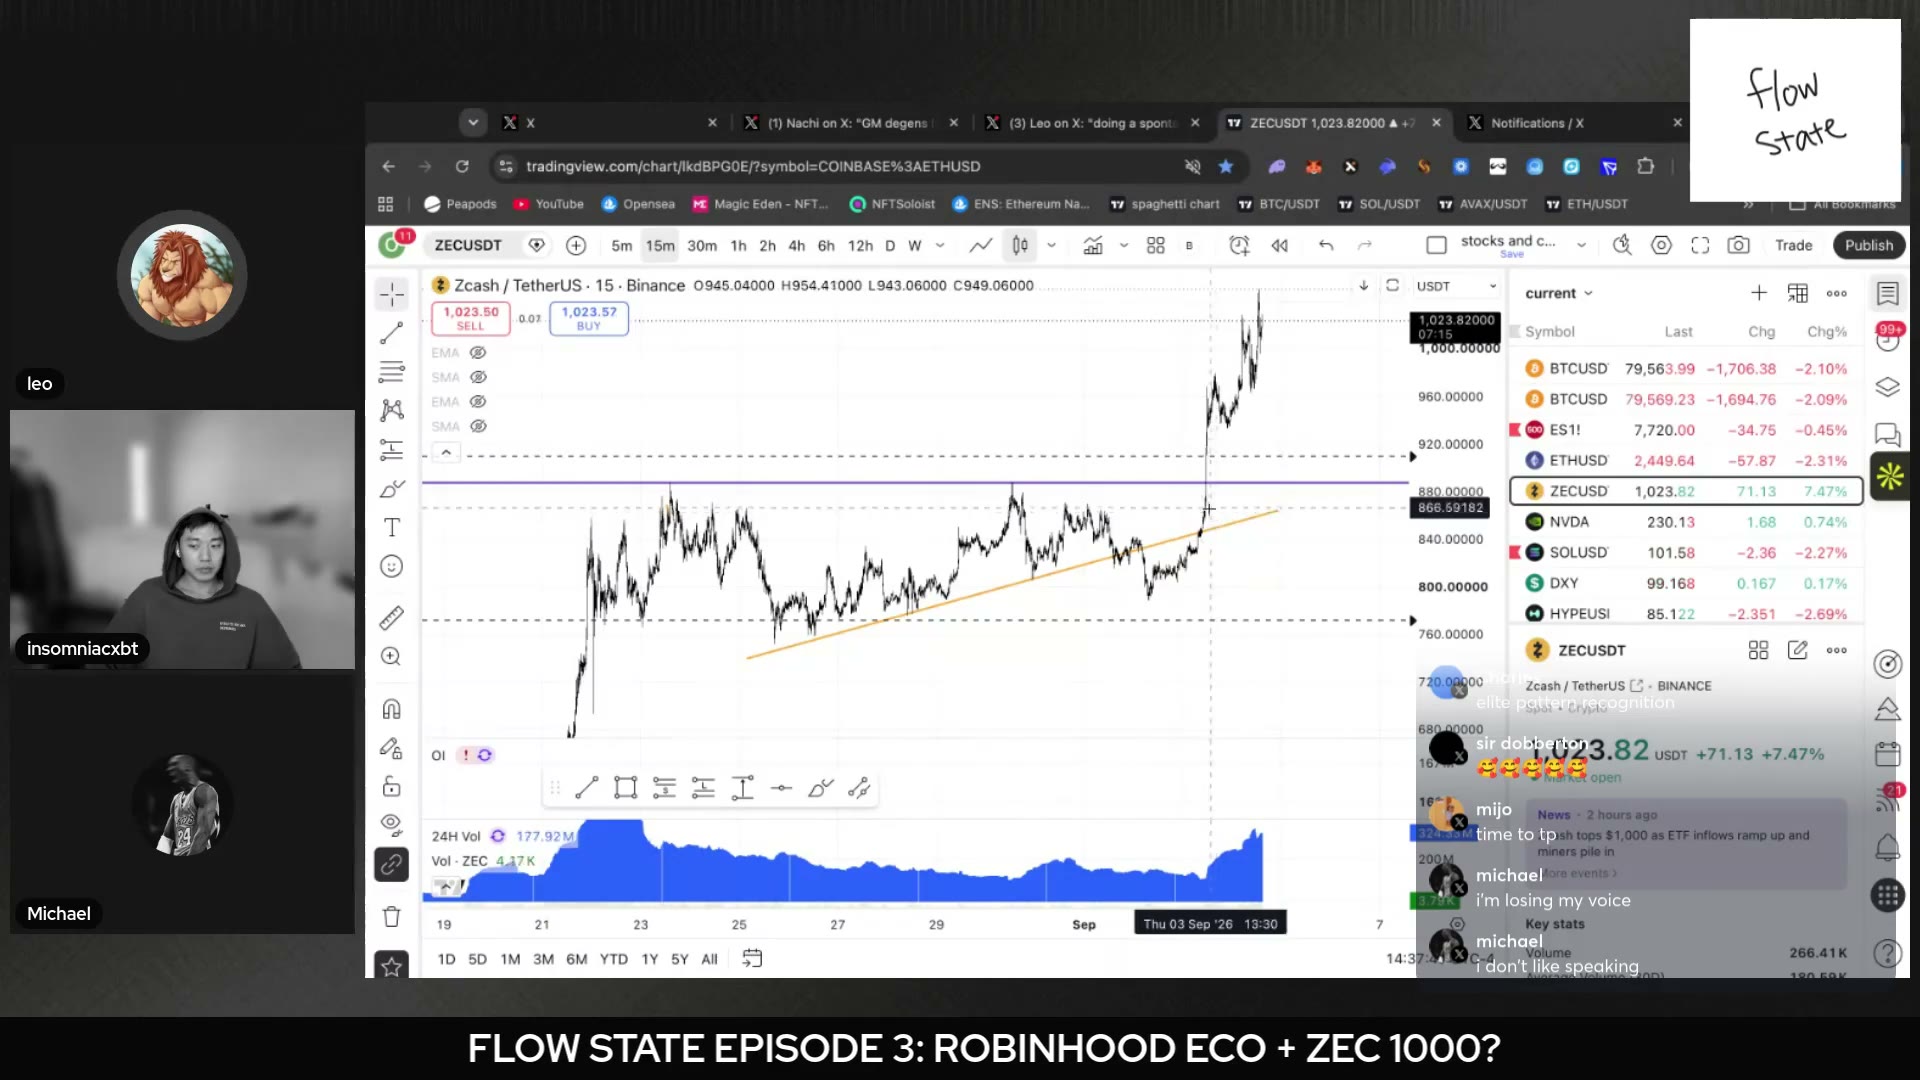Collapse the indicator legend
This screenshot has height=1080, width=1920.
[446, 453]
